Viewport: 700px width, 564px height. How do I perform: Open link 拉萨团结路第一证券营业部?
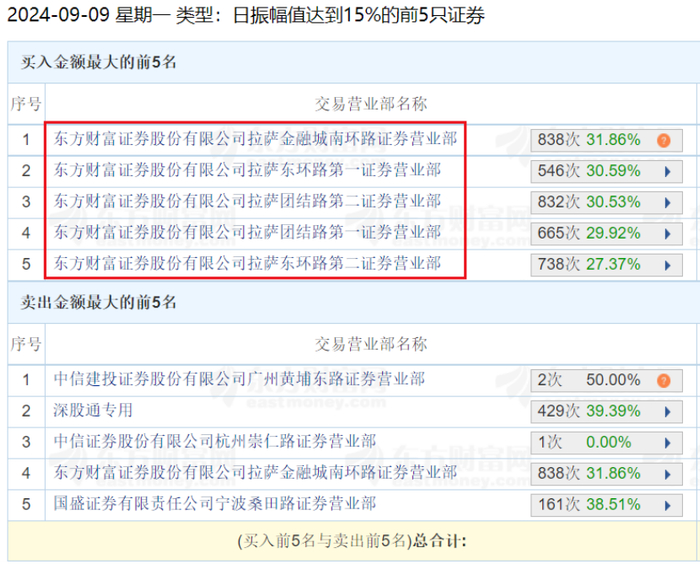click(247, 232)
